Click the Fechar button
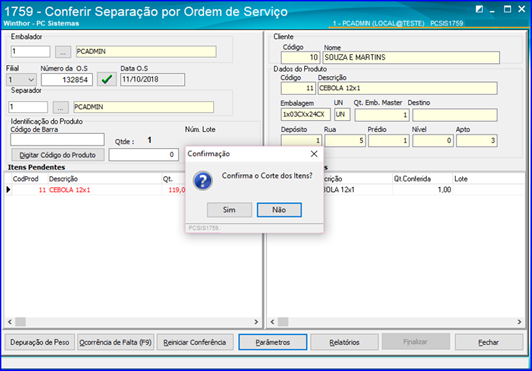This screenshot has width=532, height=371. coord(489,342)
